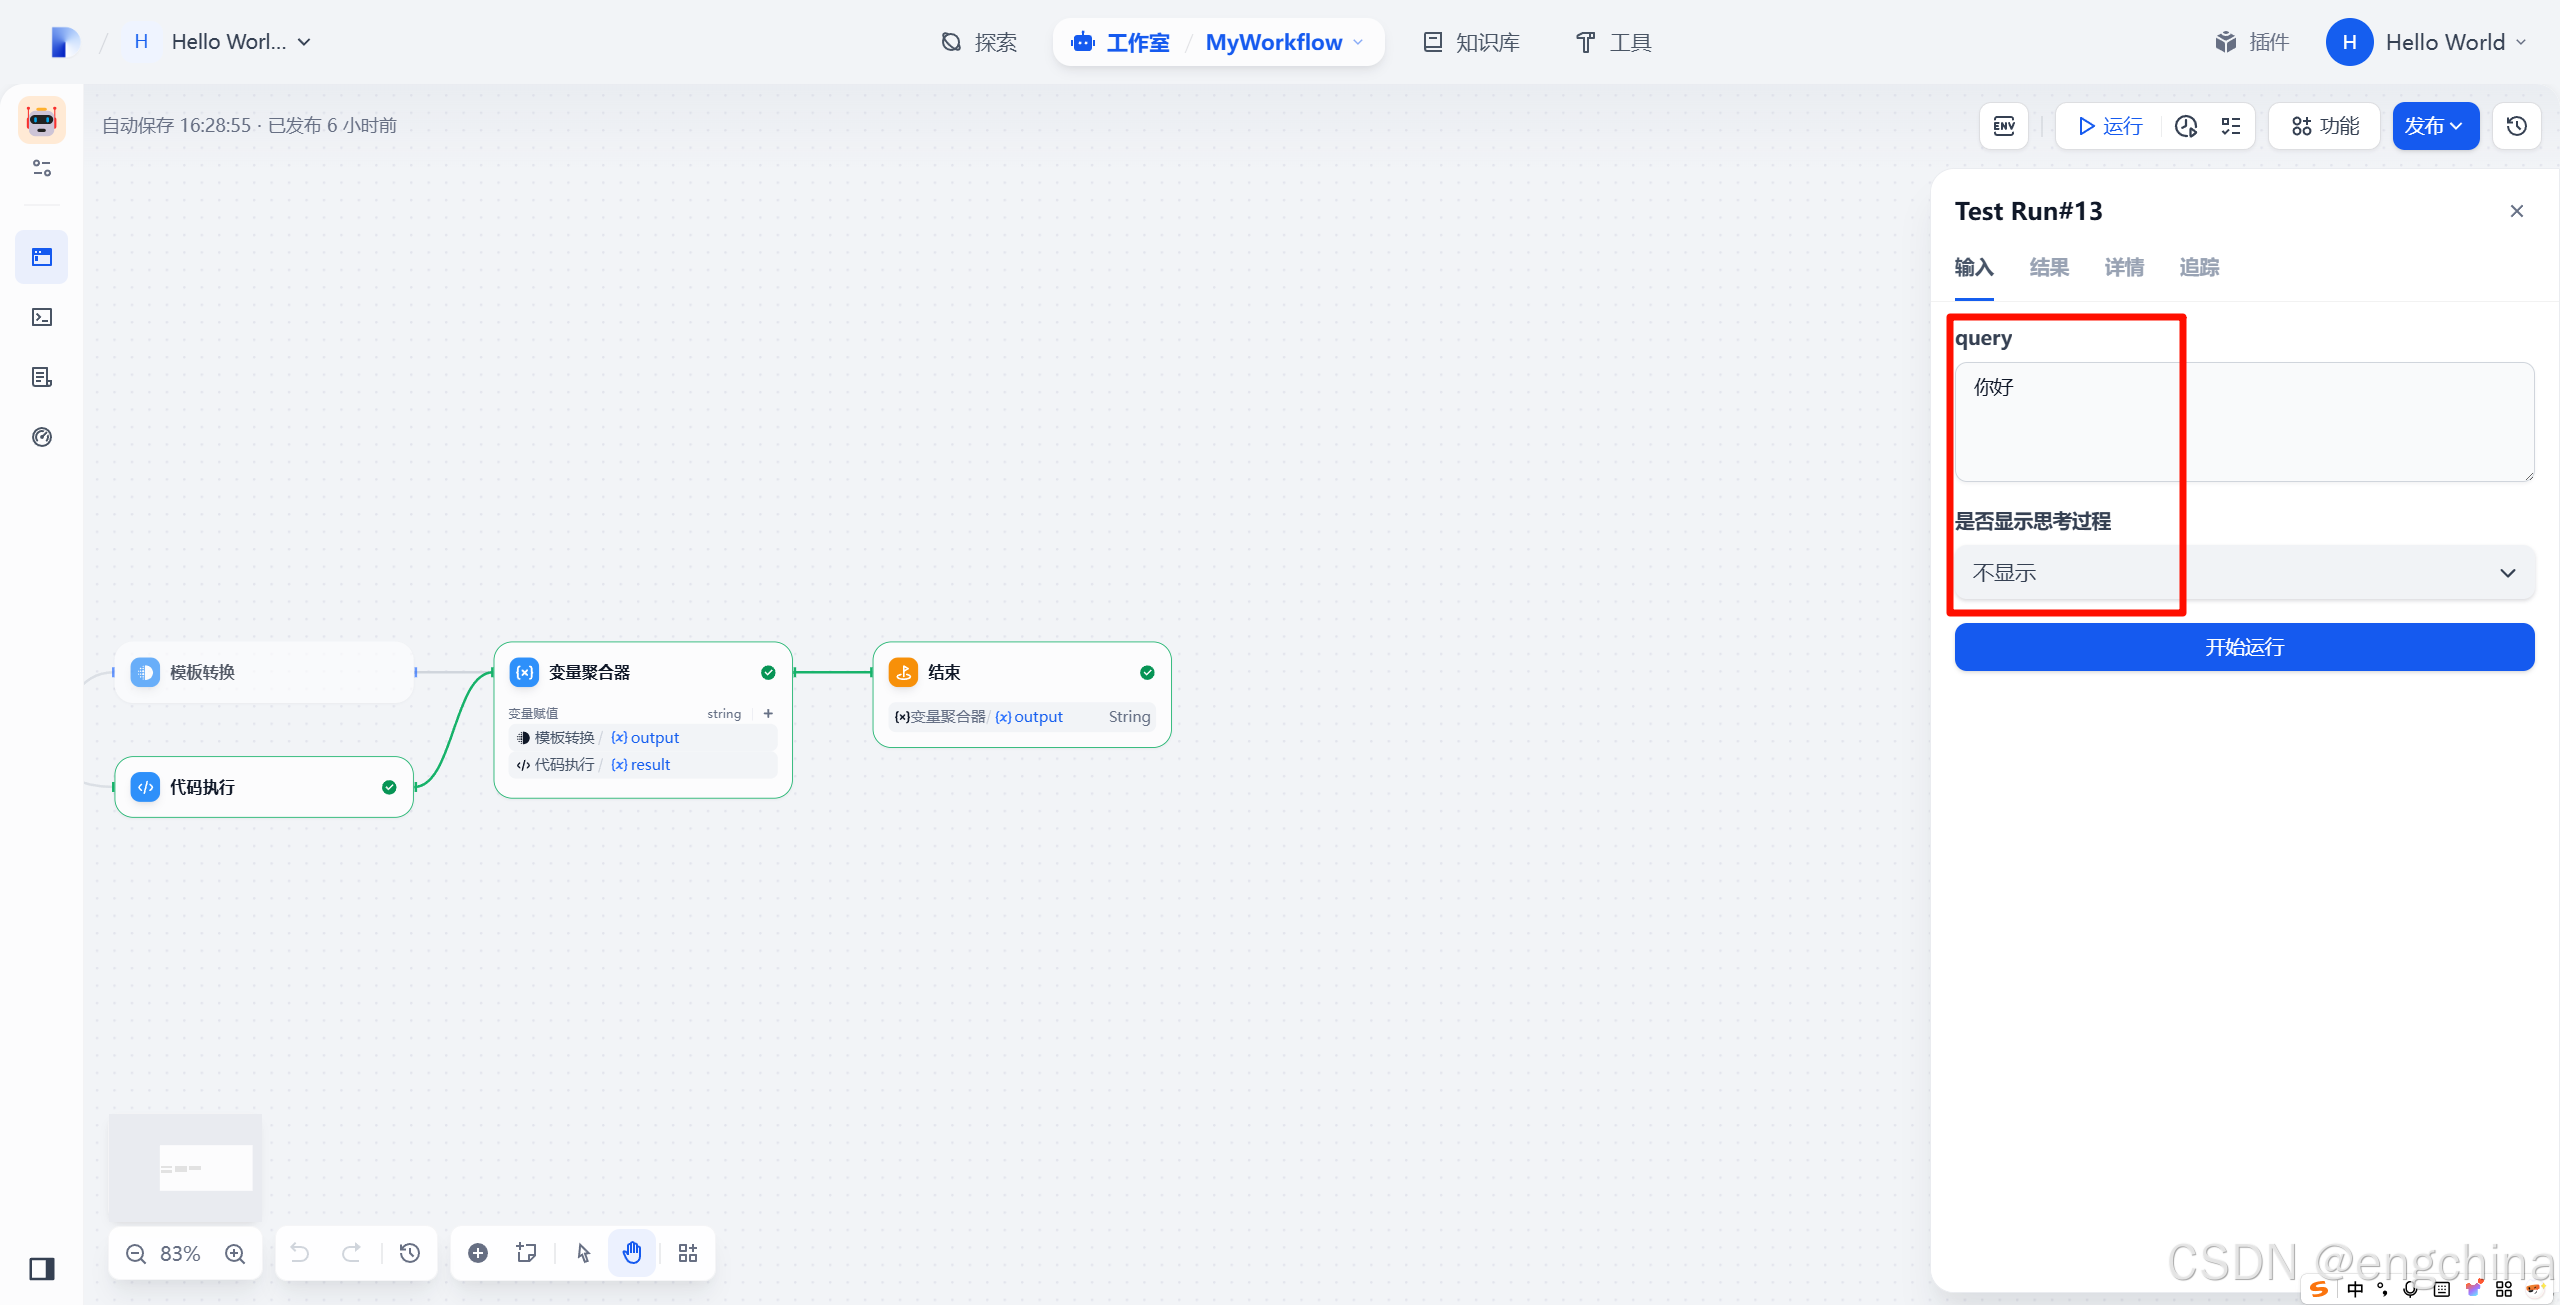Open version history clock icon top right
Screen dimensions: 2560x1305
(2516, 126)
